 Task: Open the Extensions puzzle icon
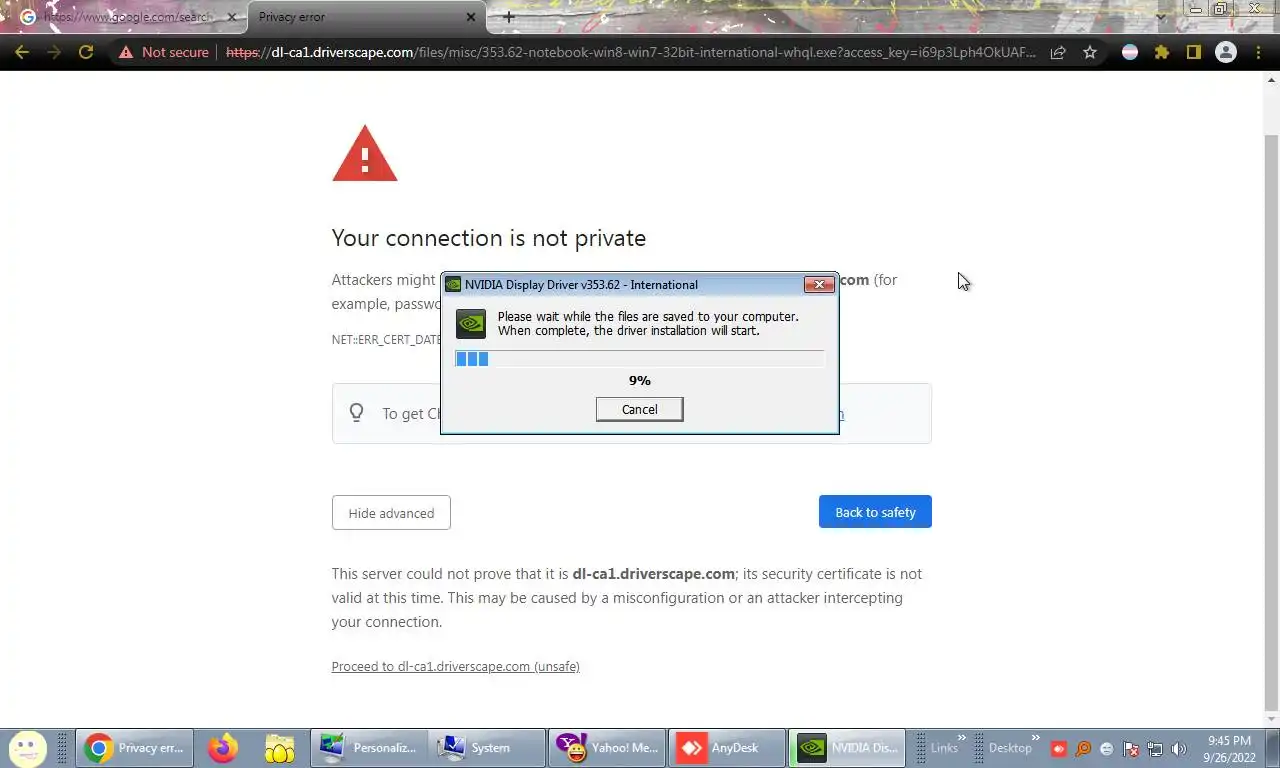coord(1161,52)
